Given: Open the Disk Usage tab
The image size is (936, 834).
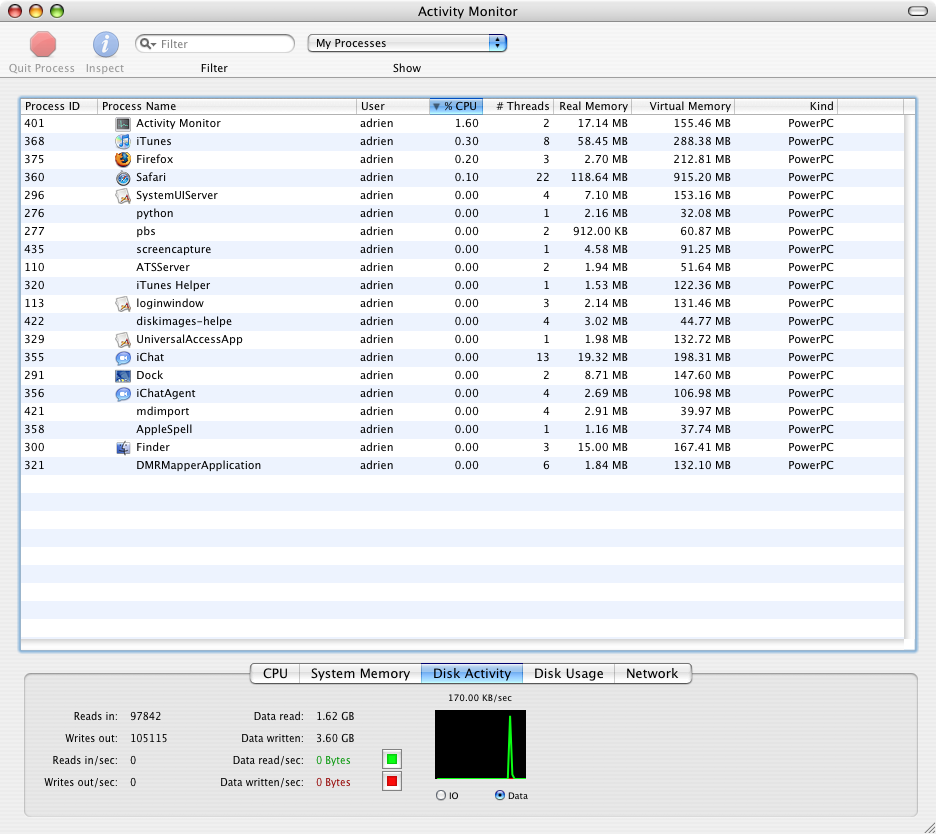Looking at the screenshot, I should (x=568, y=673).
